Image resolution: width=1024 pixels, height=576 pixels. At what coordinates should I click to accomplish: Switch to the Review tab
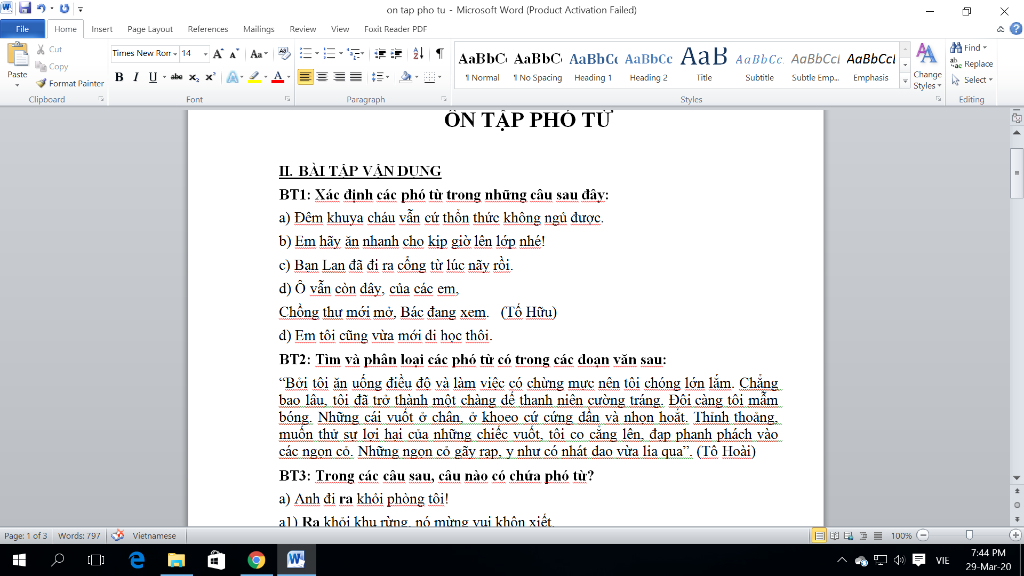pyautogui.click(x=302, y=29)
